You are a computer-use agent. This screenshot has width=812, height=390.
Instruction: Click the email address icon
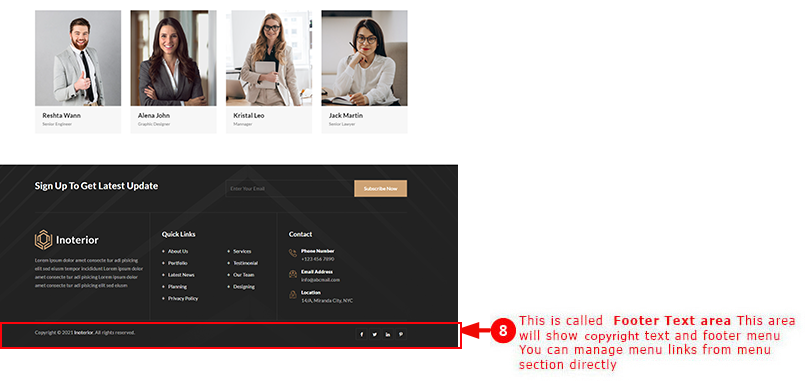pyautogui.click(x=293, y=274)
